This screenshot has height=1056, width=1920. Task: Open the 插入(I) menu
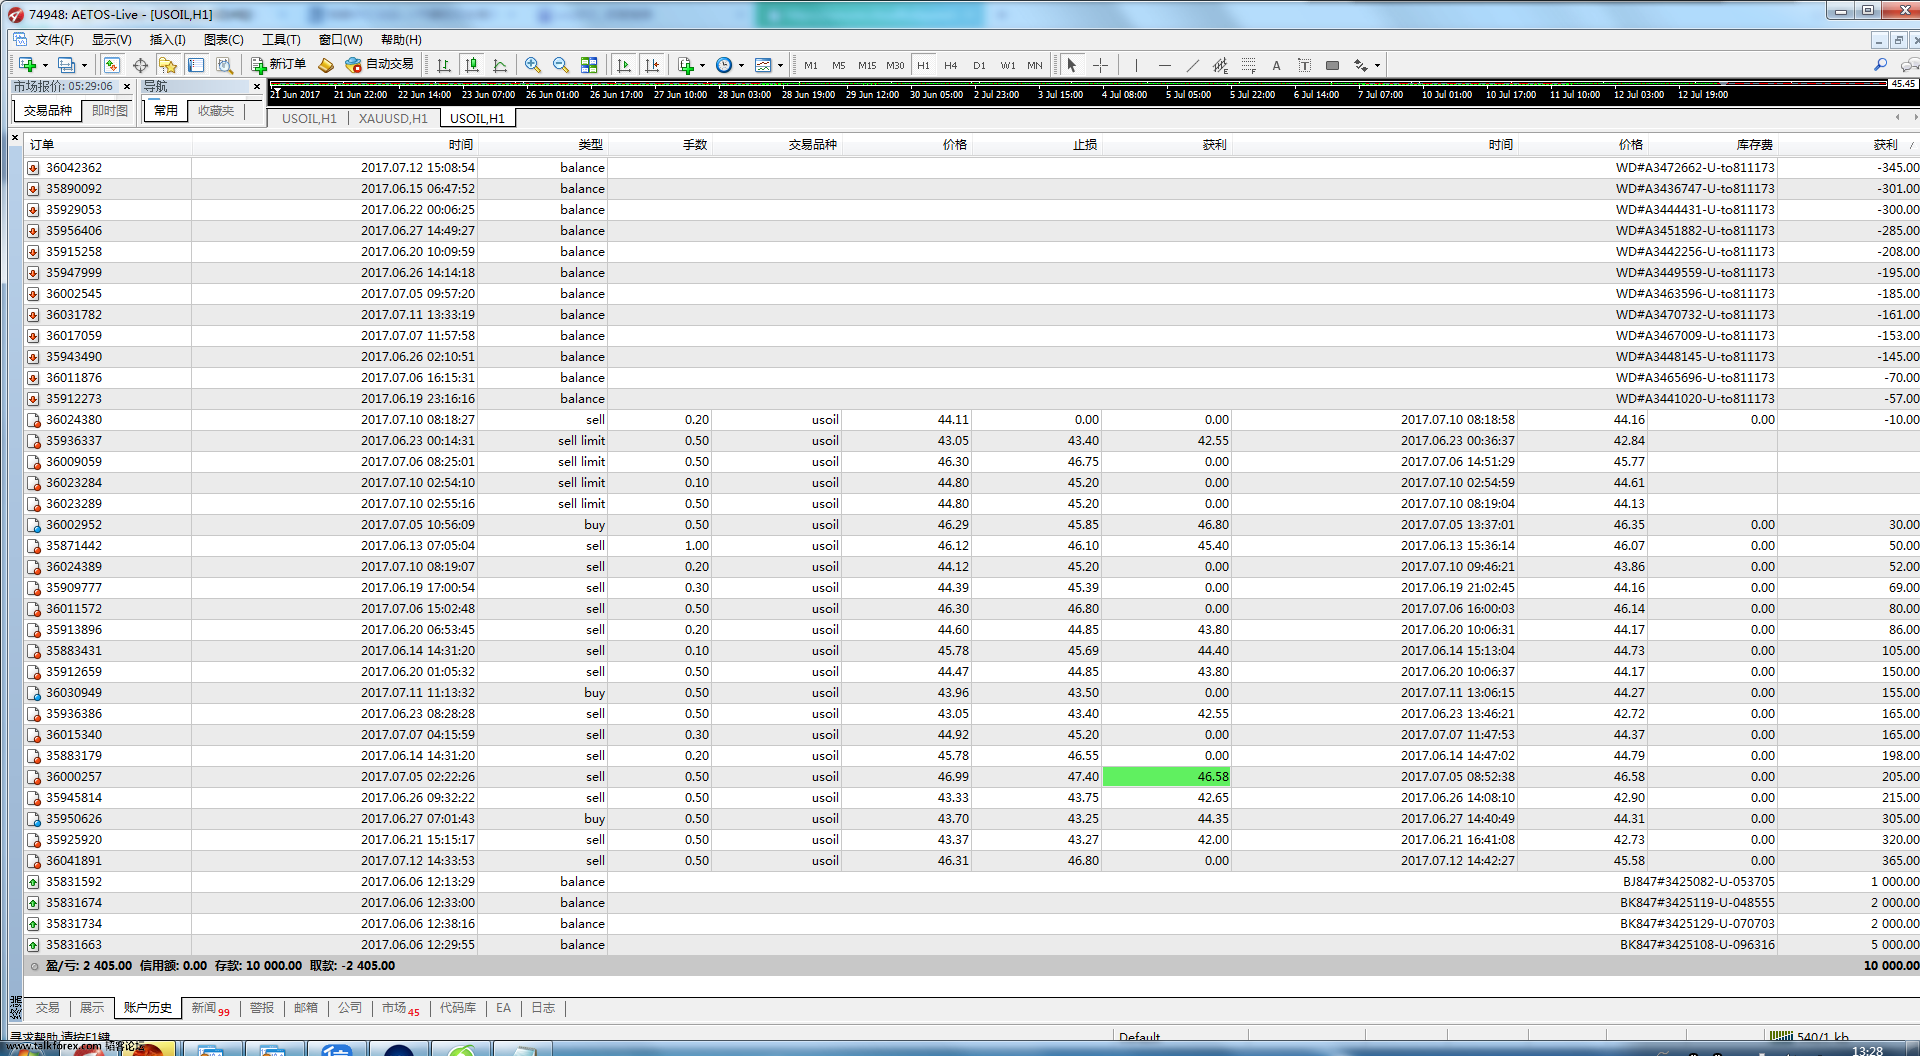pos(167,40)
